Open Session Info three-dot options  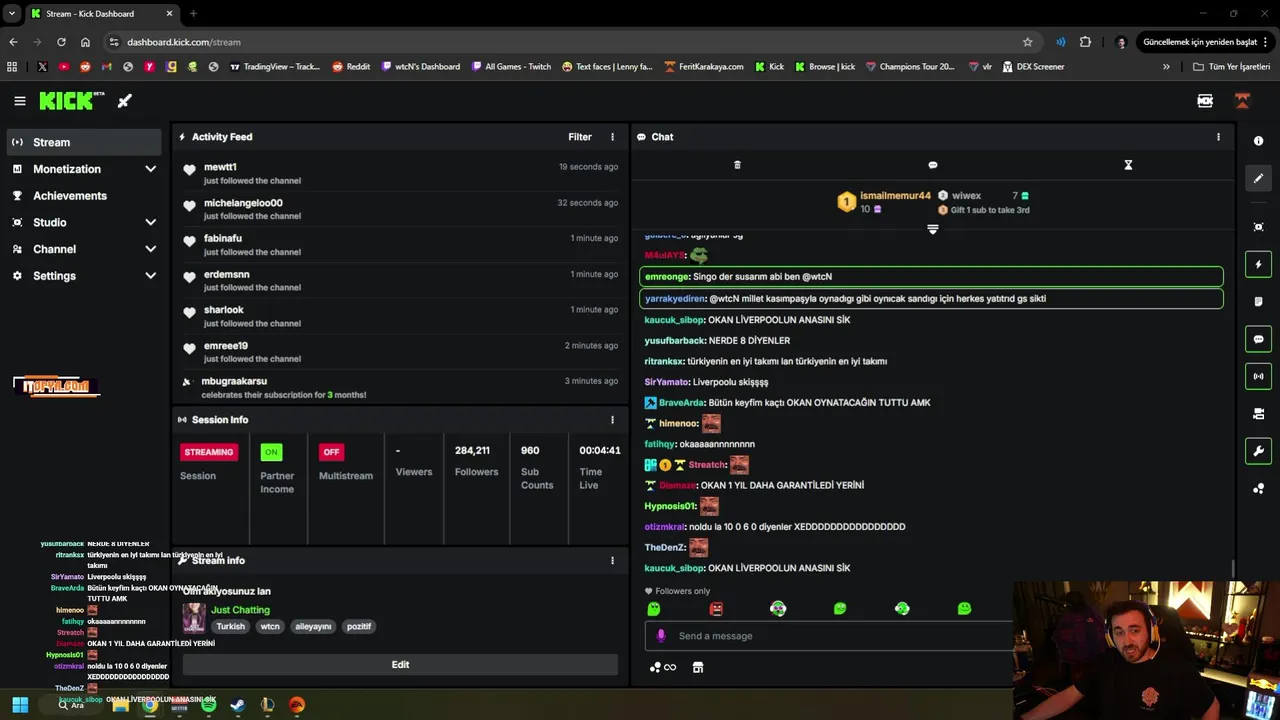click(612, 420)
